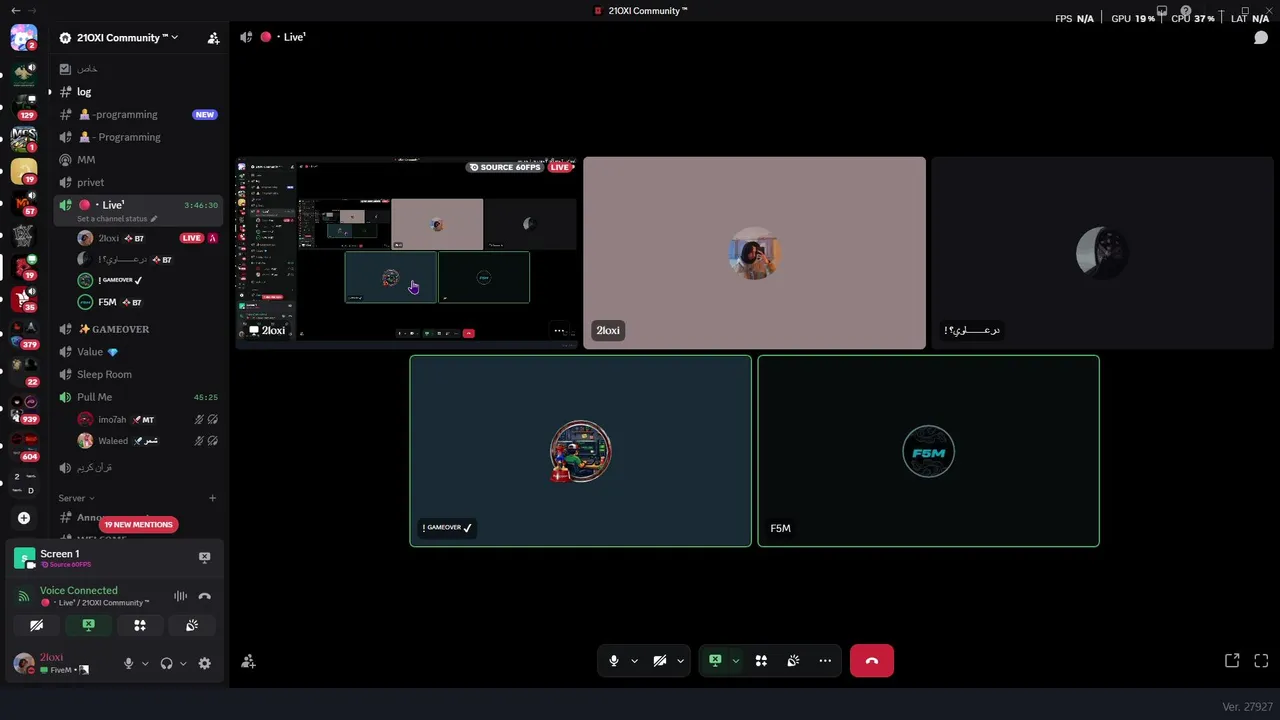
Task: Open server icon with 379 badge
Action: pos(24,334)
